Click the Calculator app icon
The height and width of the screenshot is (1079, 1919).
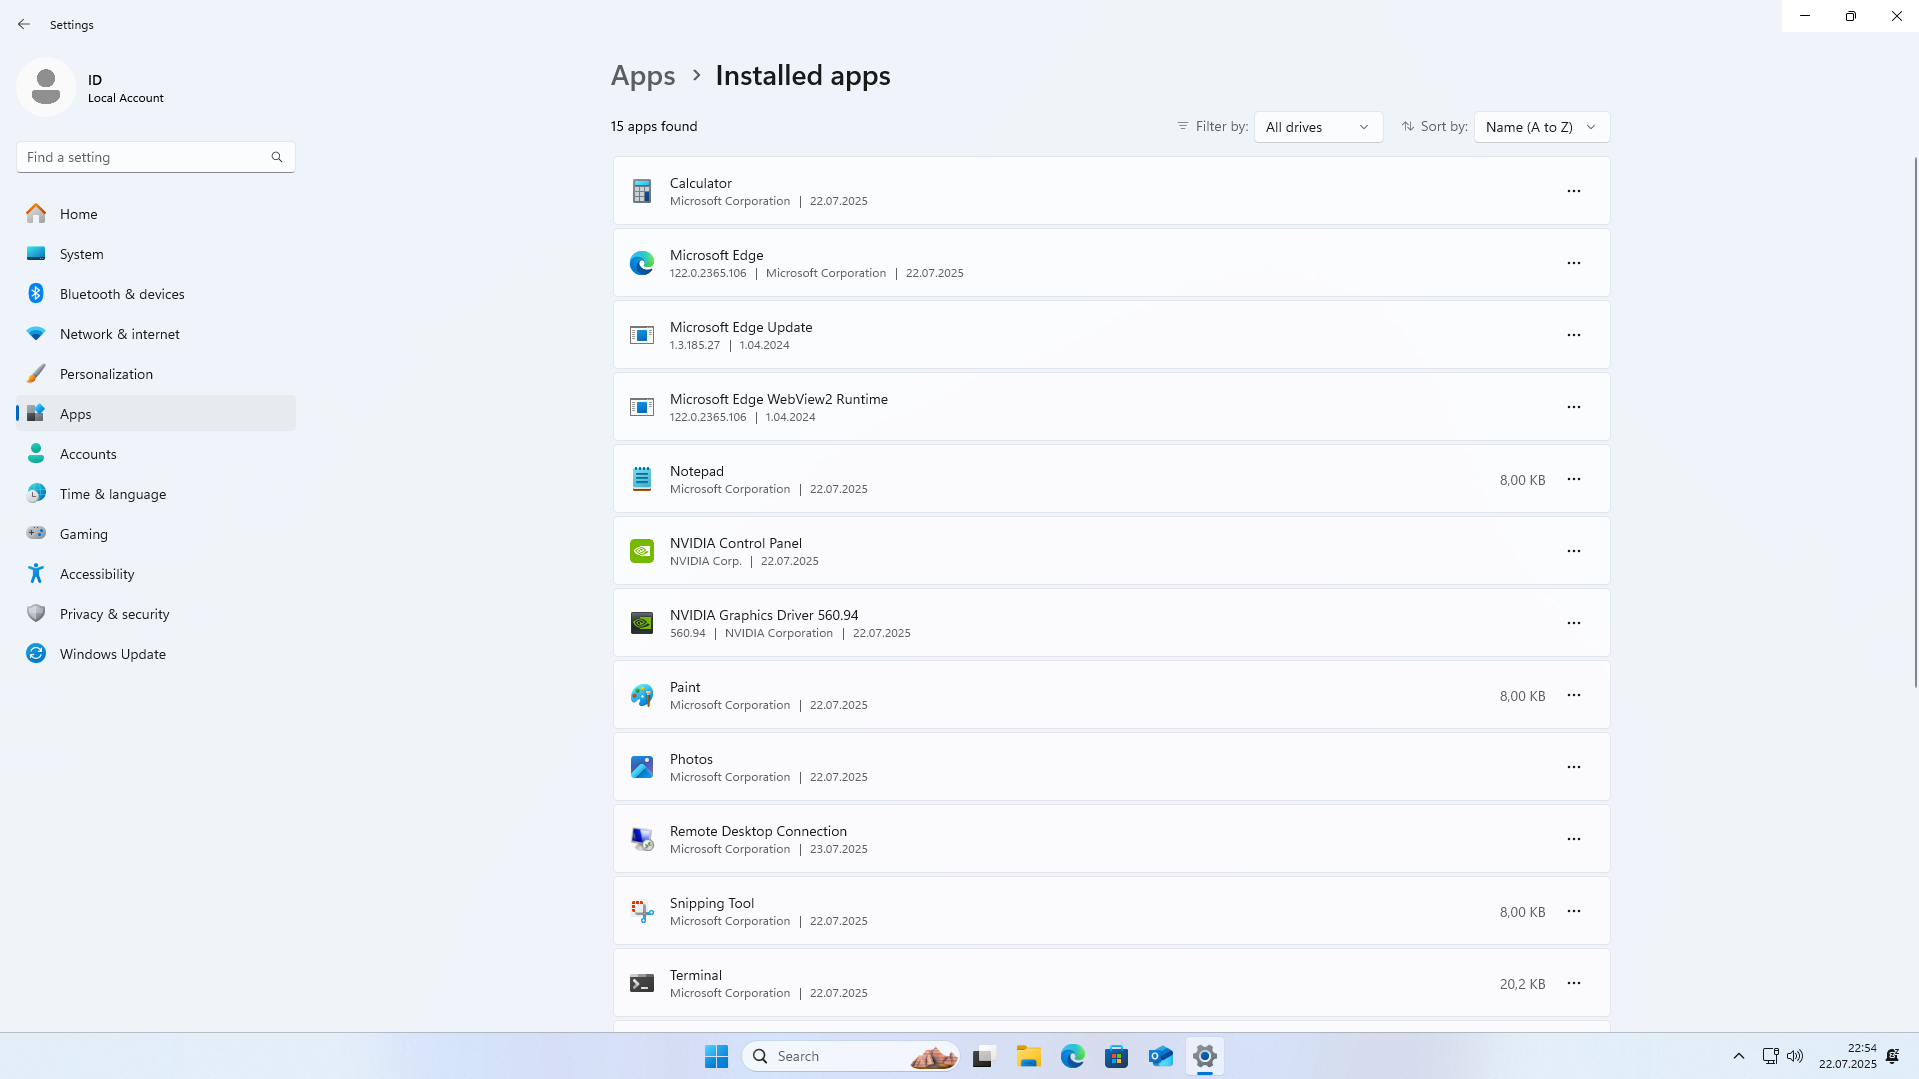pos(642,191)
